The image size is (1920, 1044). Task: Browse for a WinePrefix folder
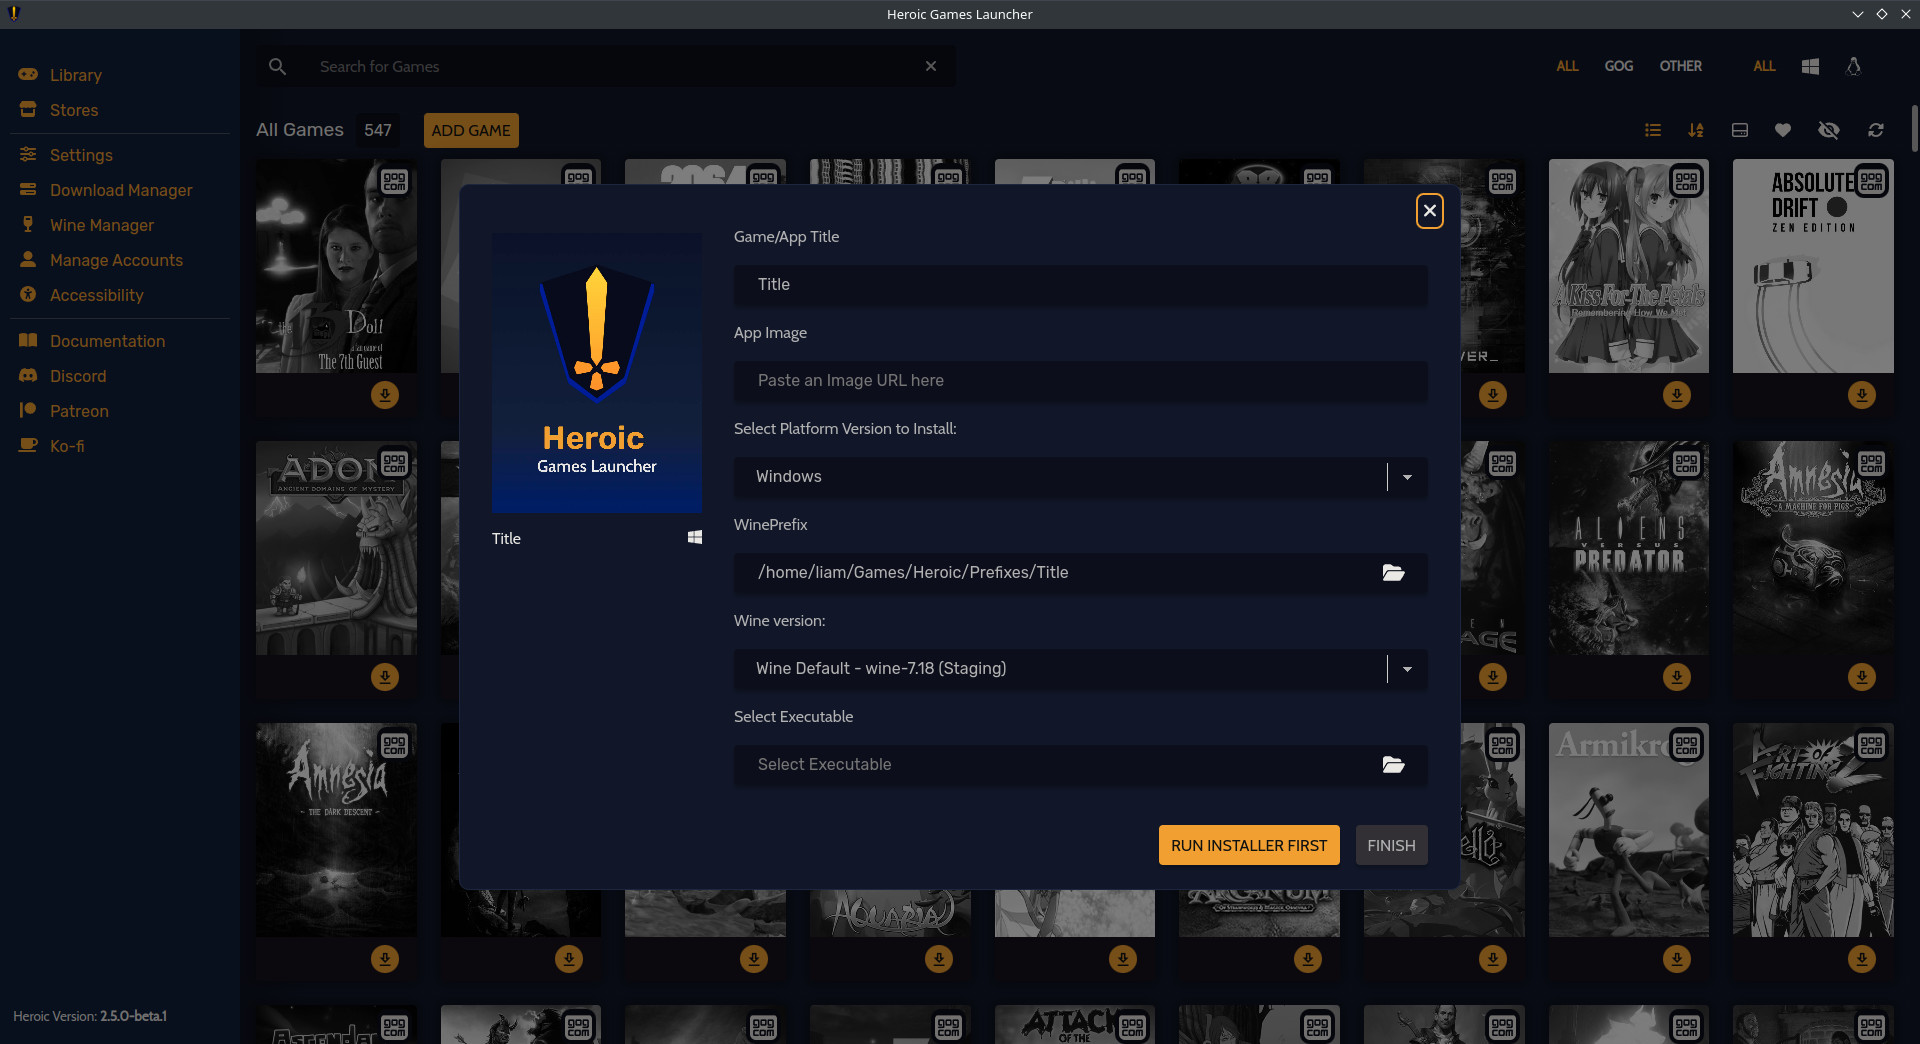tap(1393, 572)
